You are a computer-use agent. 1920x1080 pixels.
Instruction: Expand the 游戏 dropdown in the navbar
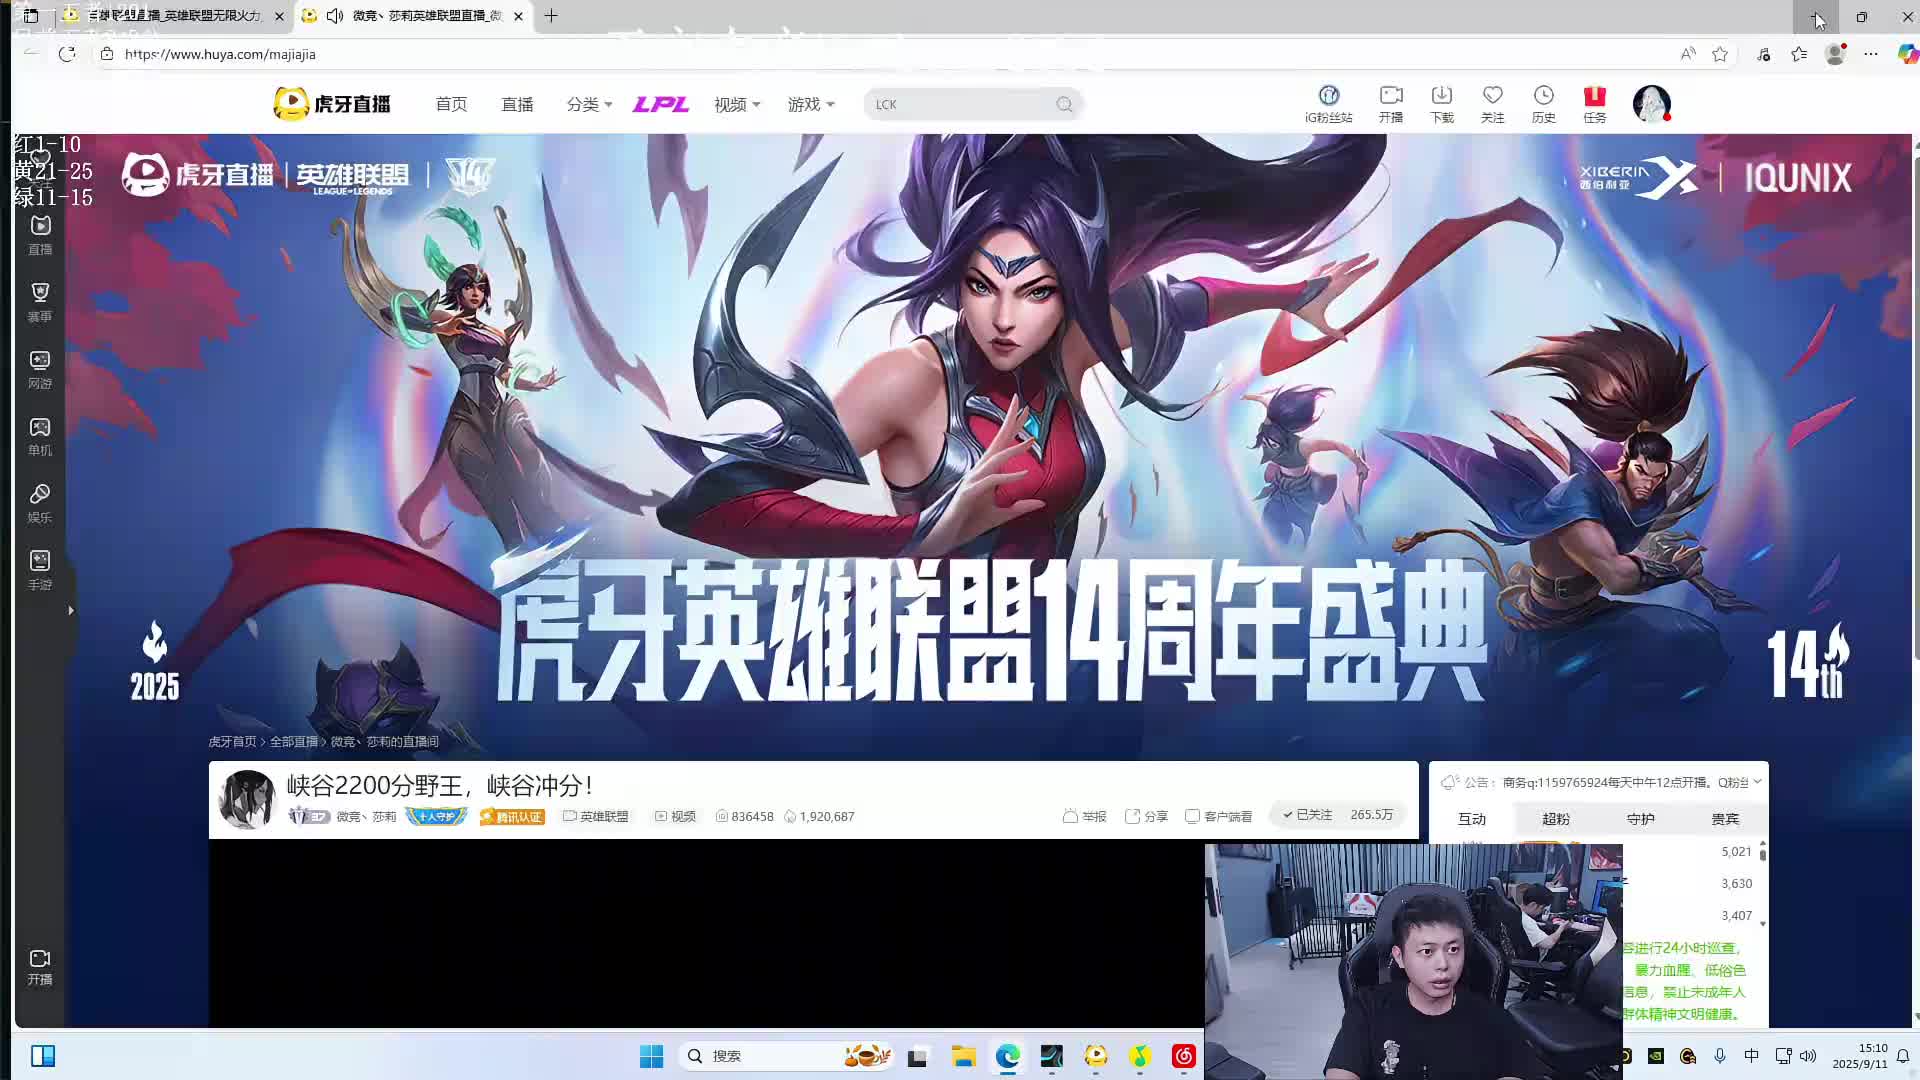point(811,104)
